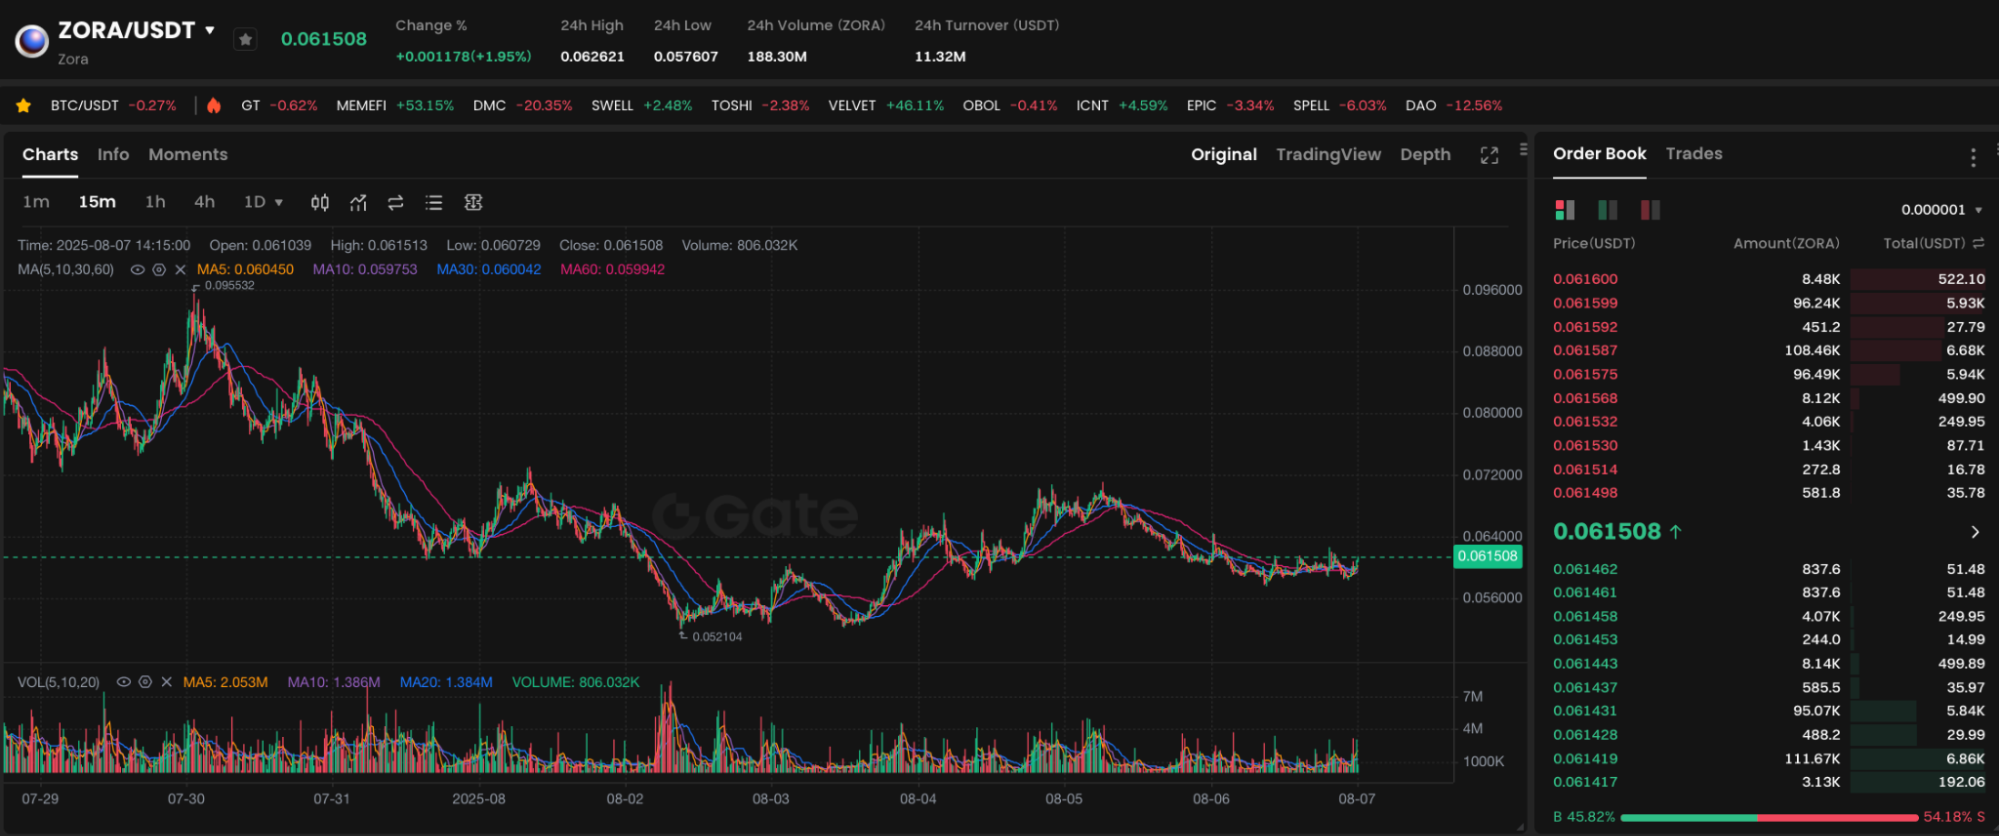This screenshot has height=837, width=1999.
Task: Open chart panel drag-handle menu icon
Action: click(x=1523, y=149)
